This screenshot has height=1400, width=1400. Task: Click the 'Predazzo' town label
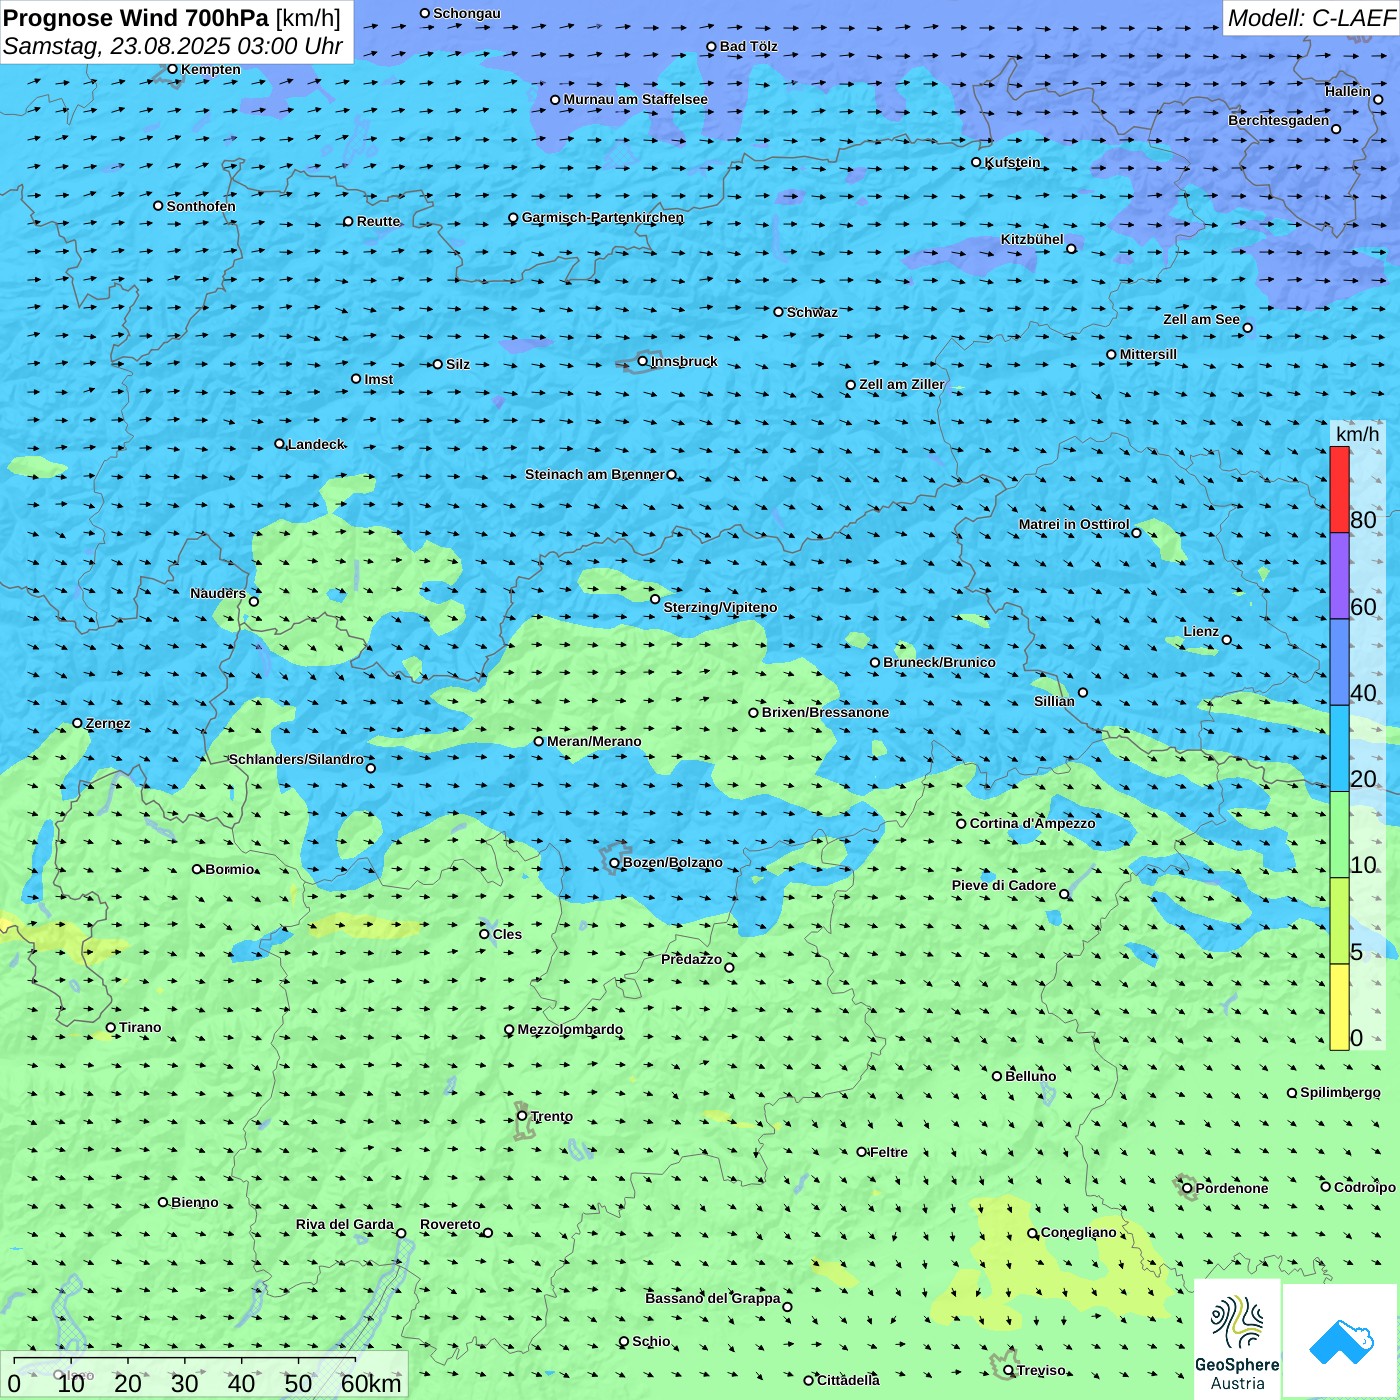691,959
